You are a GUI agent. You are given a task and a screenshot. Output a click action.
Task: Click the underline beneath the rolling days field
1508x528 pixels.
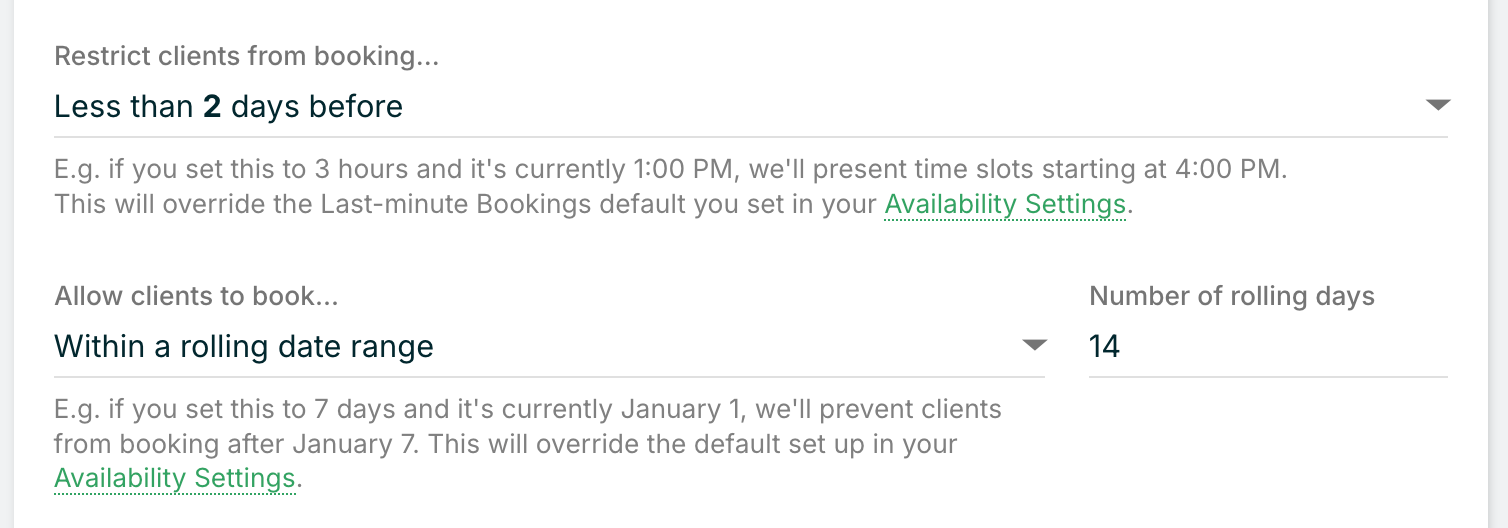[x=1268, y=377]
